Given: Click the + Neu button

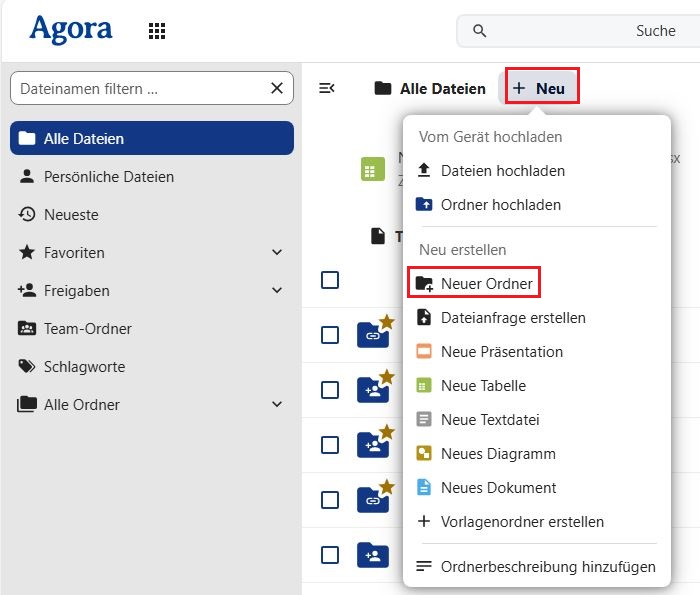Looking at the screenshot, I should pos(541,89).
